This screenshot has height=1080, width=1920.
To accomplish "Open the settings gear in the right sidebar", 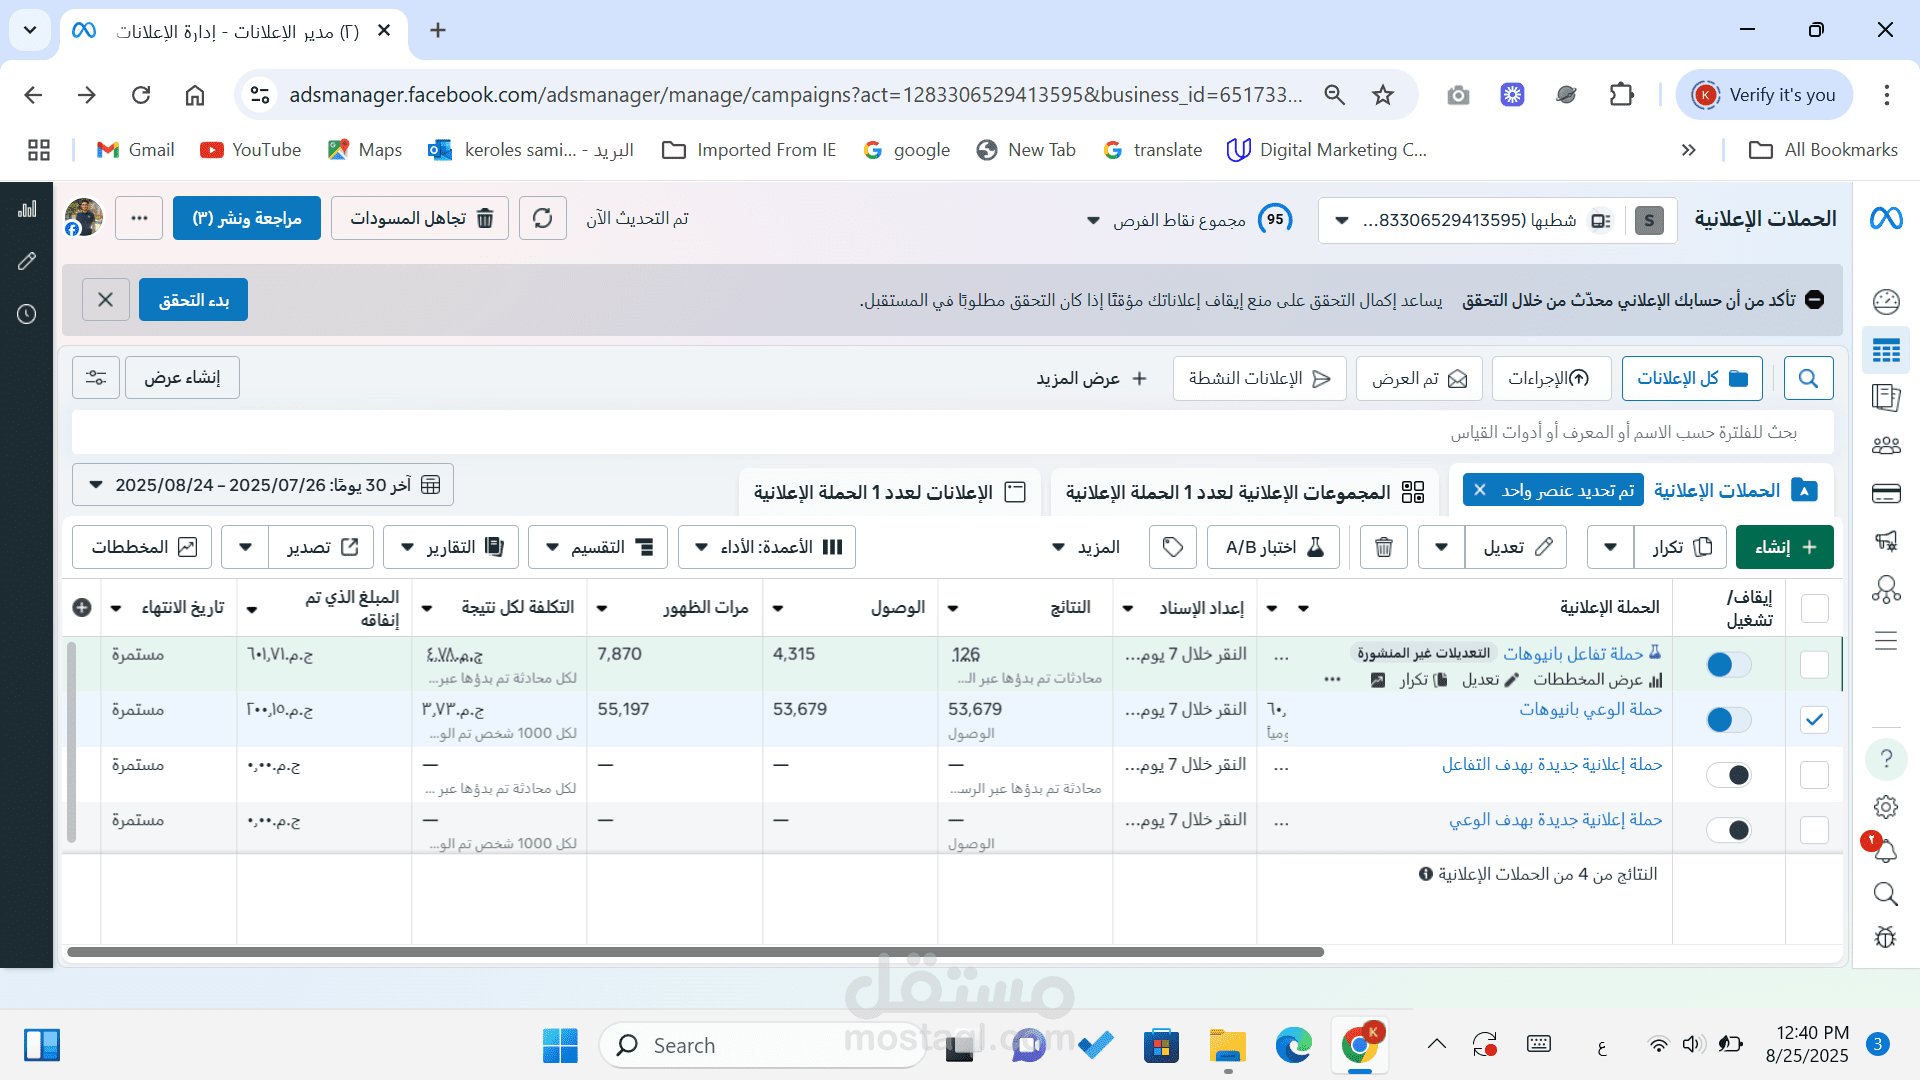I will 1886,807.
